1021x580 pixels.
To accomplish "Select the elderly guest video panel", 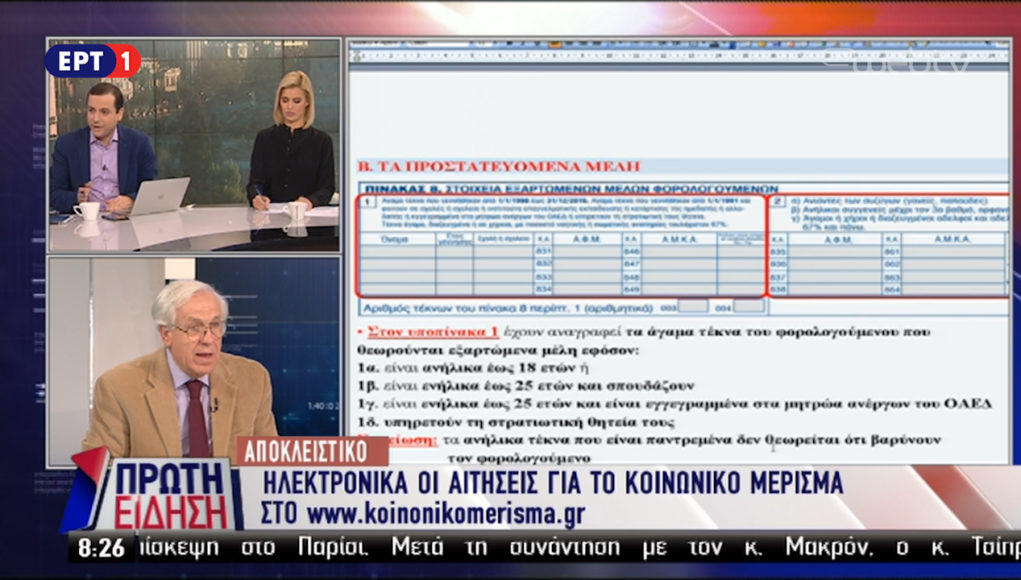I will coord(194,360).
